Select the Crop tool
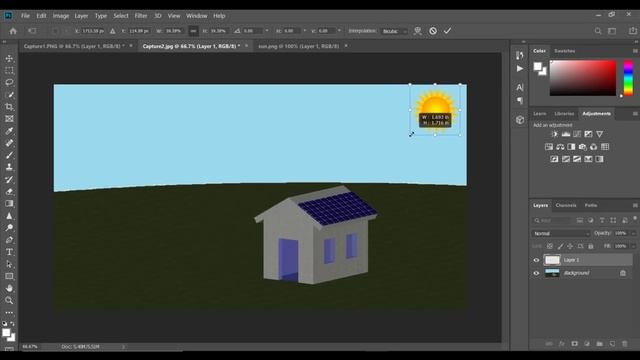 tap(9, 107)
